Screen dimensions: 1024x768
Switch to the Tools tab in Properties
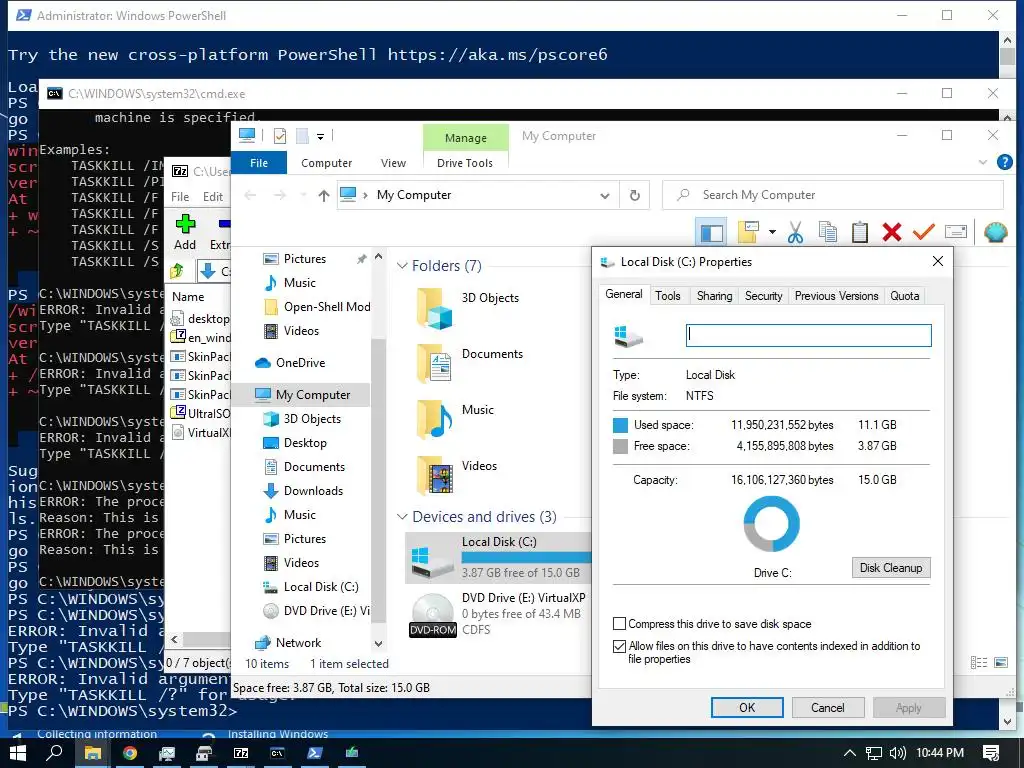click(667, 296)
